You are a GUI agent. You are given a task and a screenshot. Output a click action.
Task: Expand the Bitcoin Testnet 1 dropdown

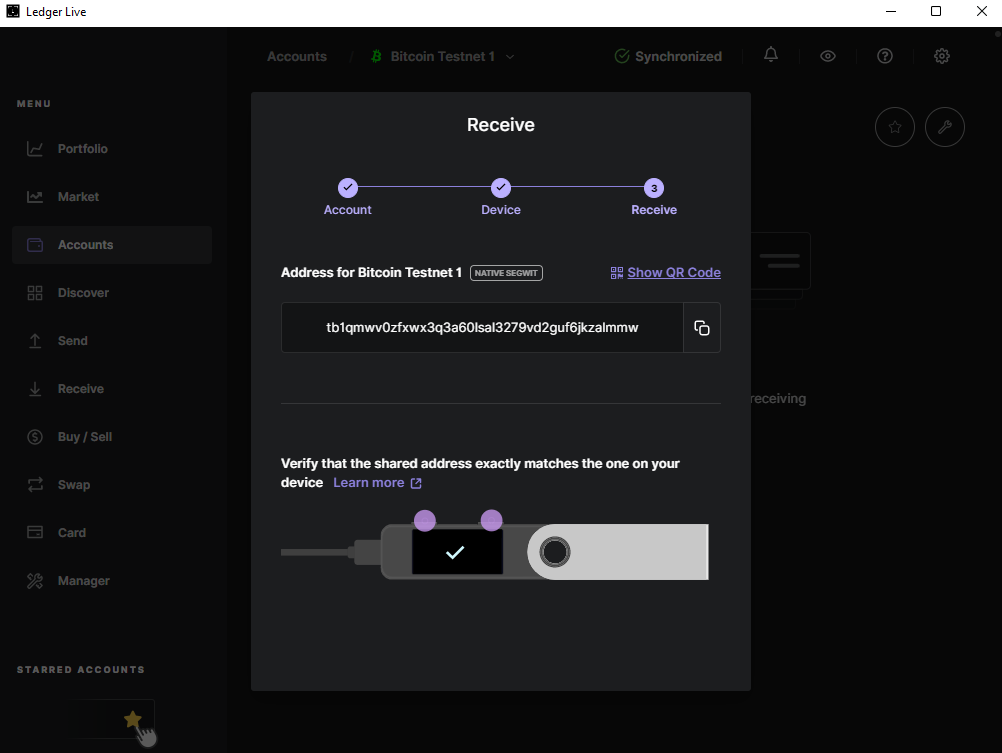[x=510, y=57]
